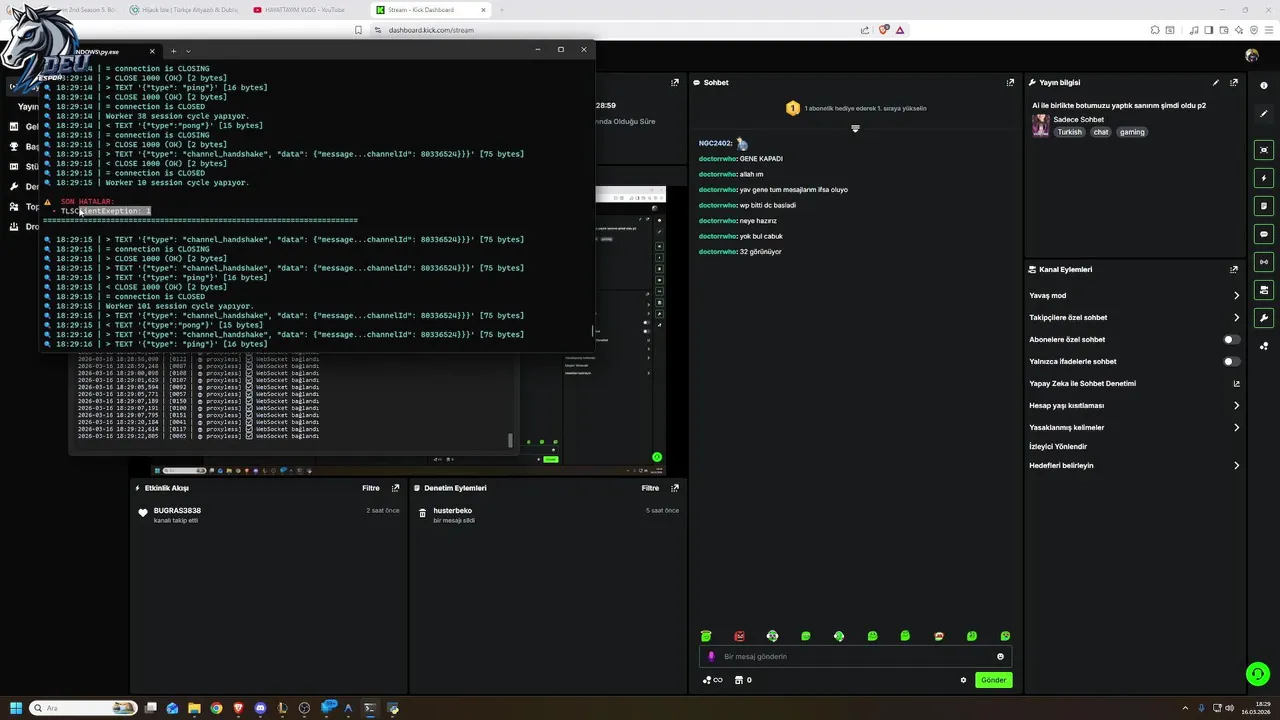Add a new terminal tab with plus
This screenshot has height=720, width=1280.
coord(173,51)
